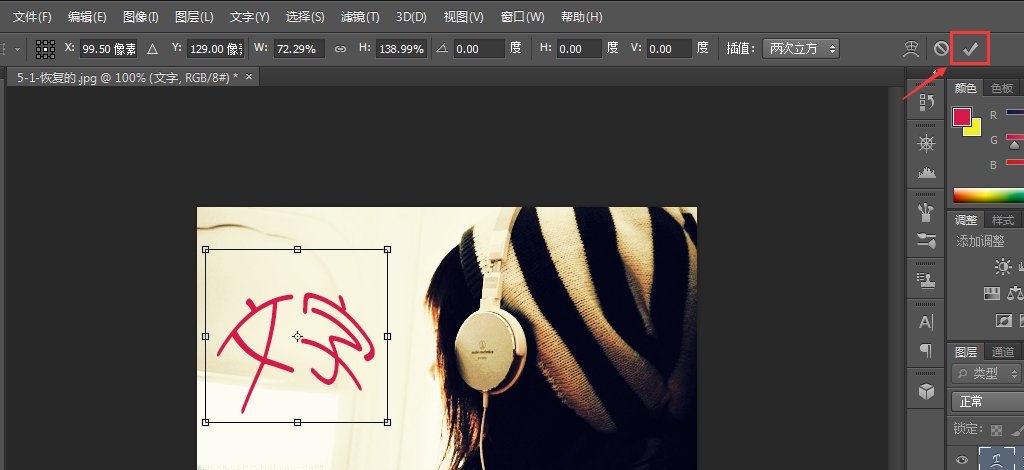Viewport: 1024px width, 470px height.
Task: Open the Paragraph panel icon
Action: pos(926,351)
